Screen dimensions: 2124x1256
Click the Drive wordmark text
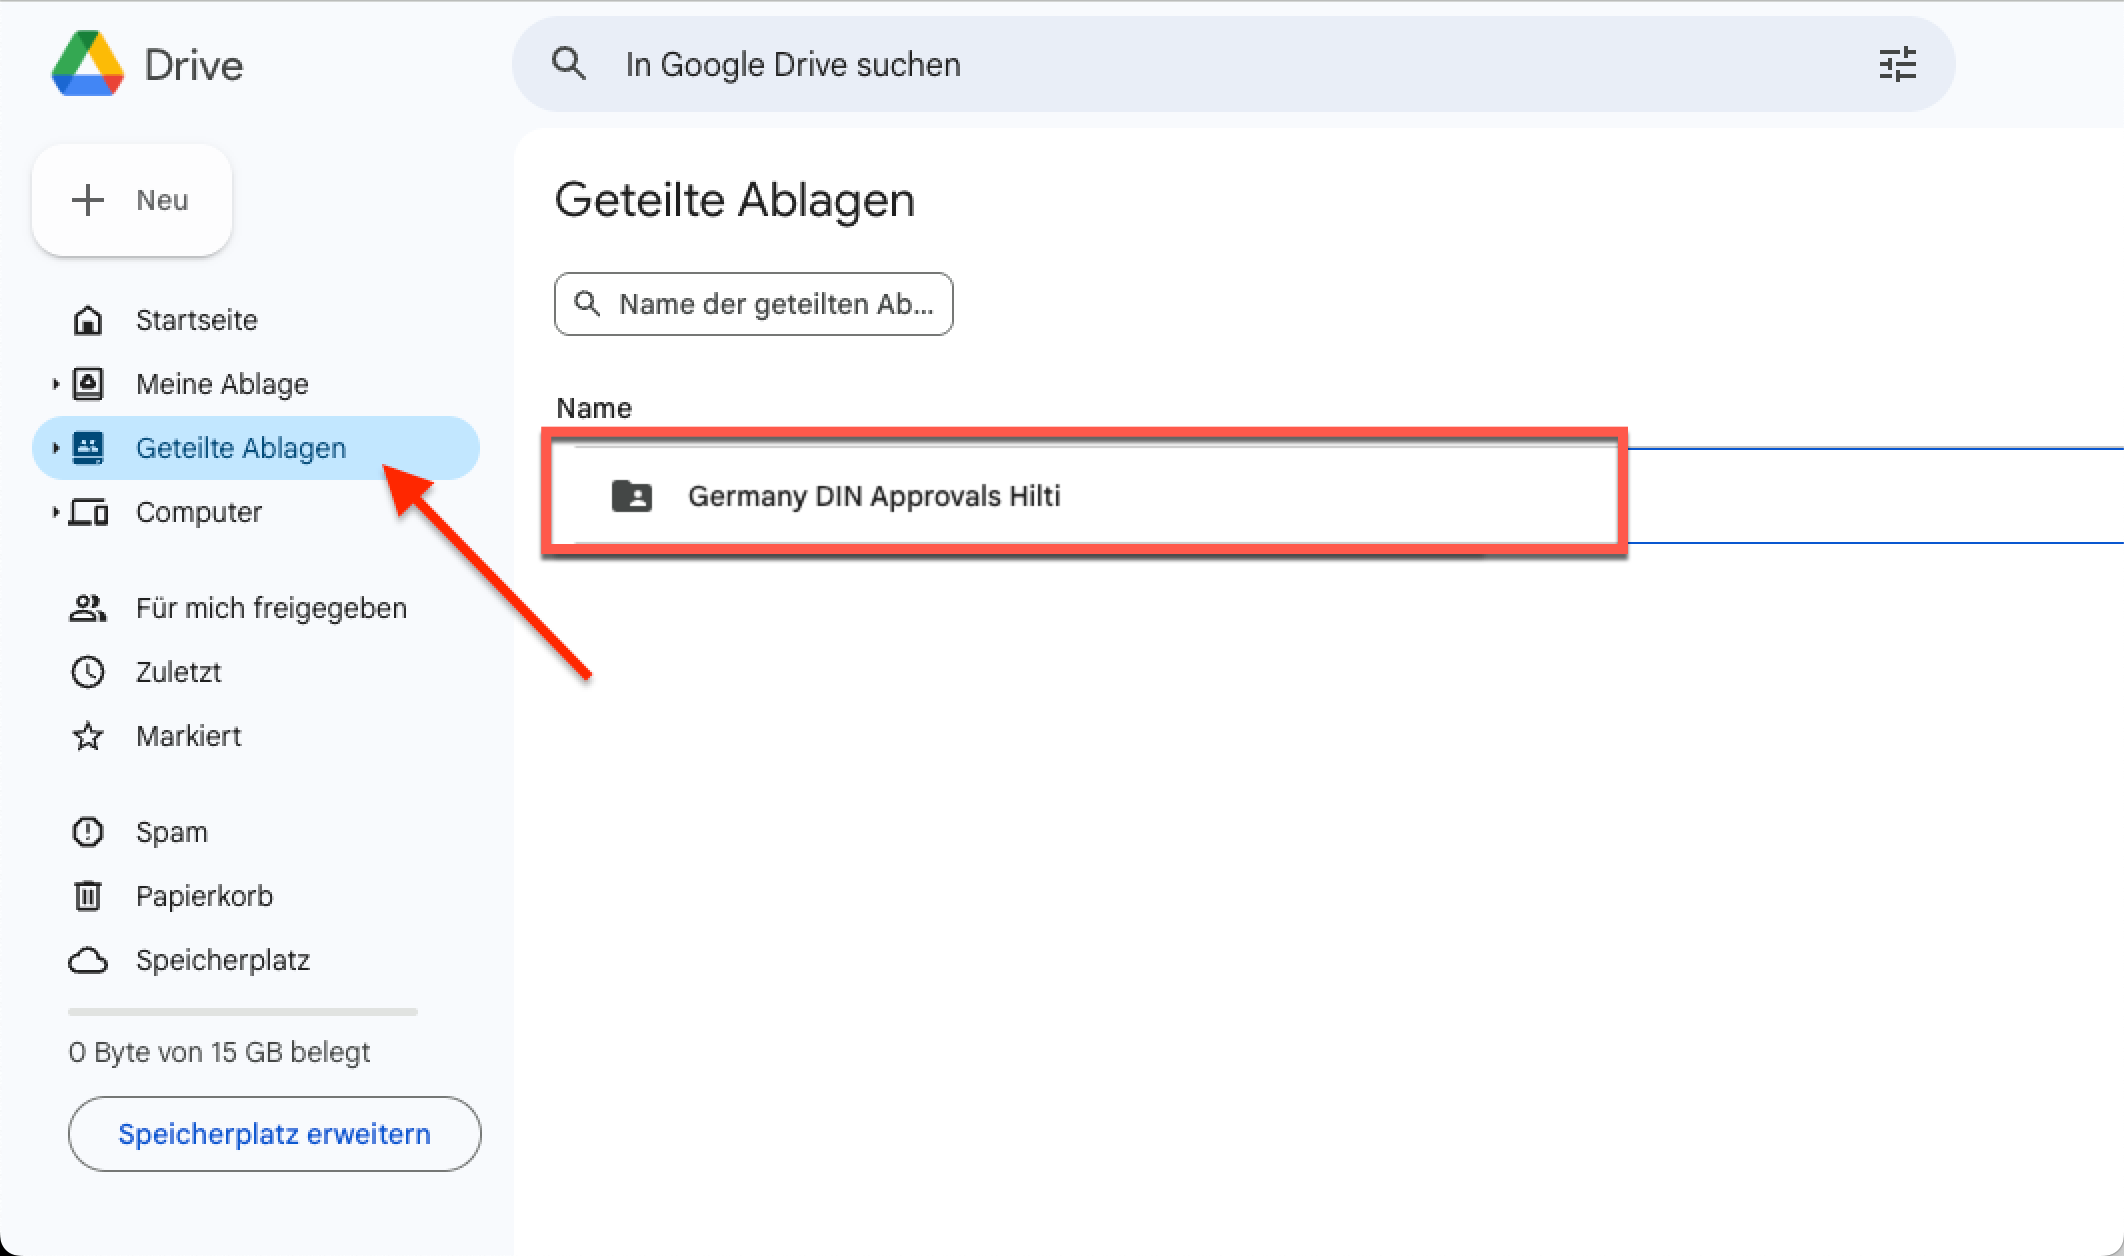coord(194,65)
